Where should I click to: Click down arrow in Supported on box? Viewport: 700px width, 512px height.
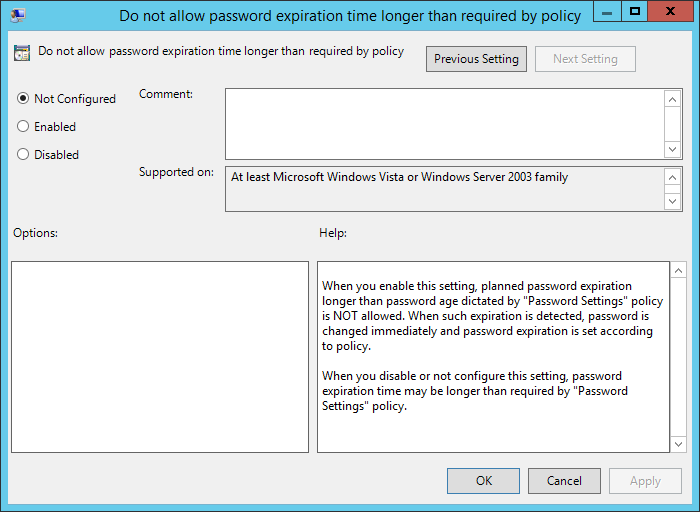tap(673, 201)
